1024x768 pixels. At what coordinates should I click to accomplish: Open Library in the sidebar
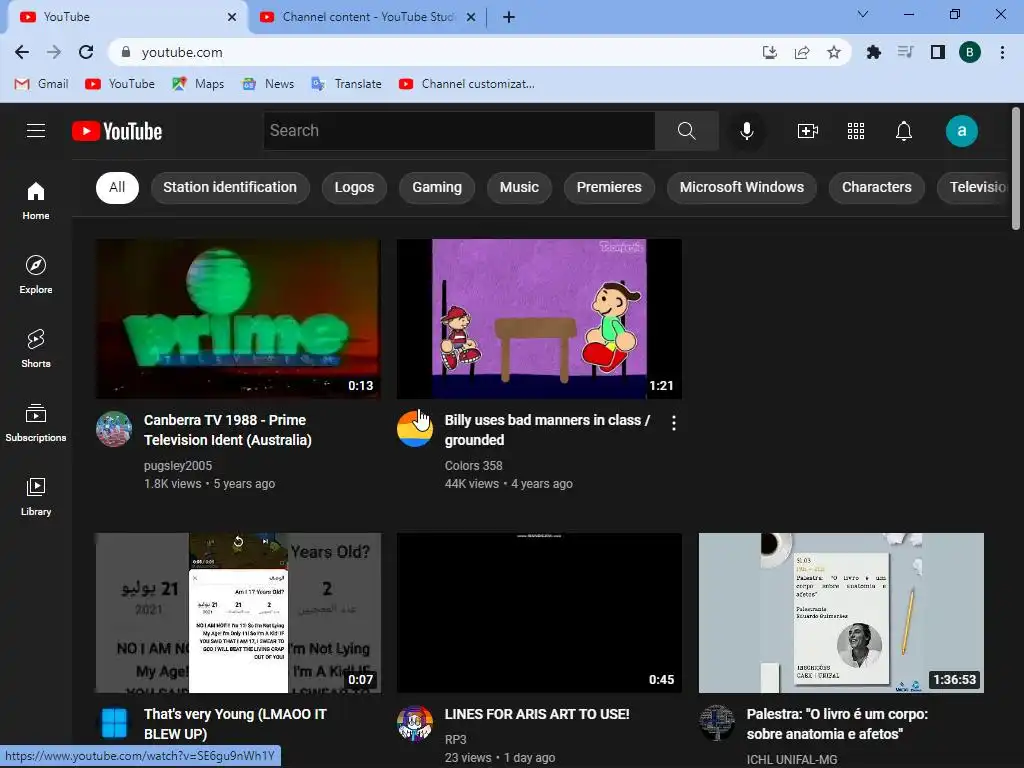[36, 496]
